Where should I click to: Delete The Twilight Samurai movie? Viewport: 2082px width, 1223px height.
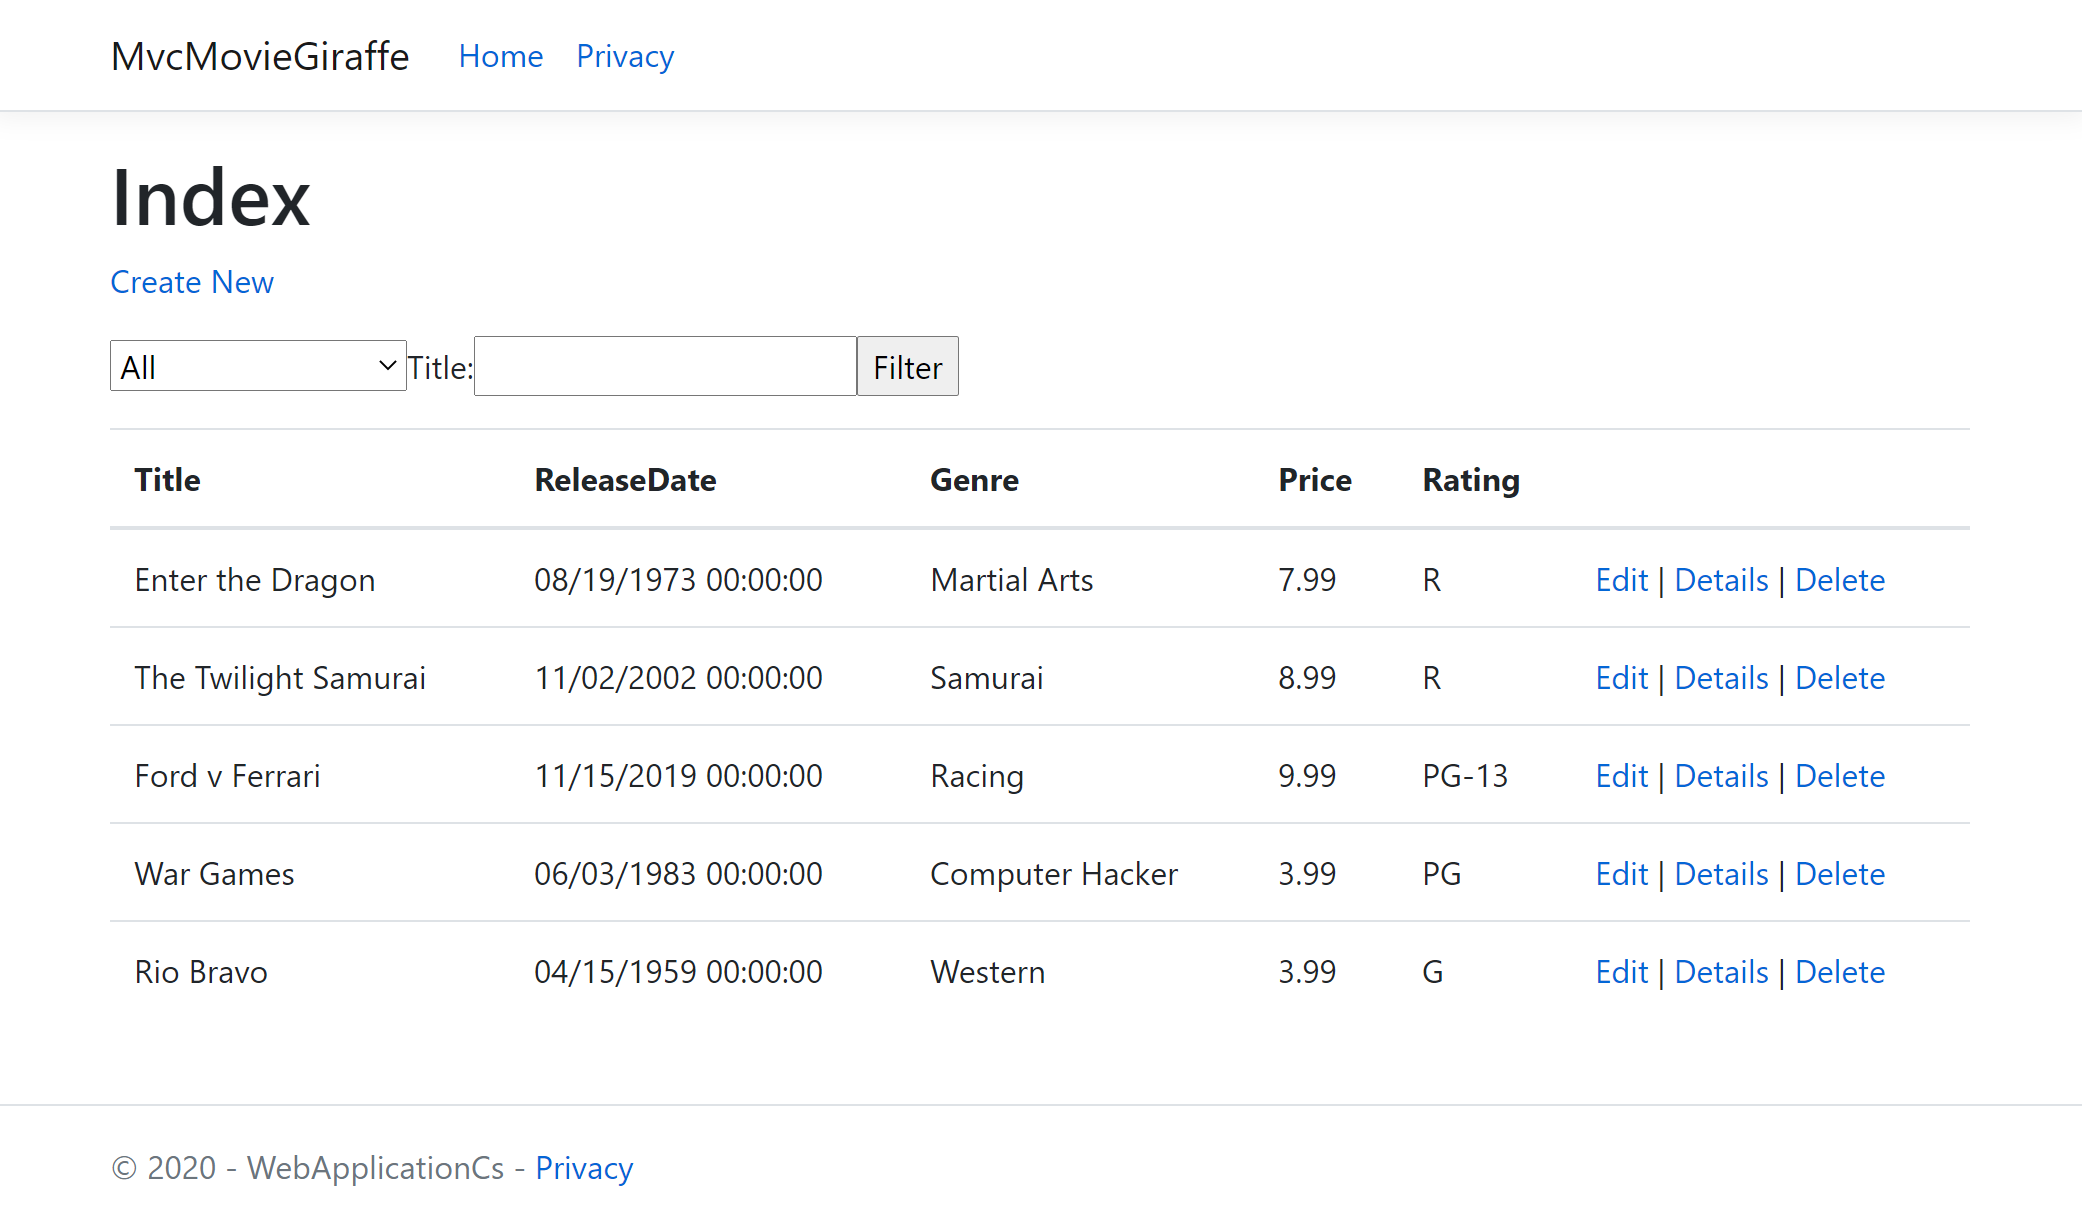point(1839,678)
